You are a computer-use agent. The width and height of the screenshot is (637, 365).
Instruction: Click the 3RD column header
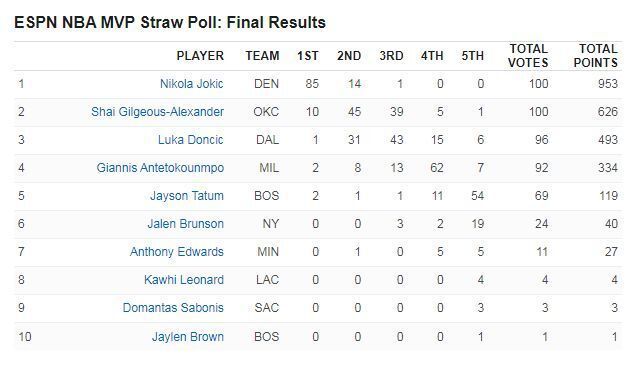[391, 56]
